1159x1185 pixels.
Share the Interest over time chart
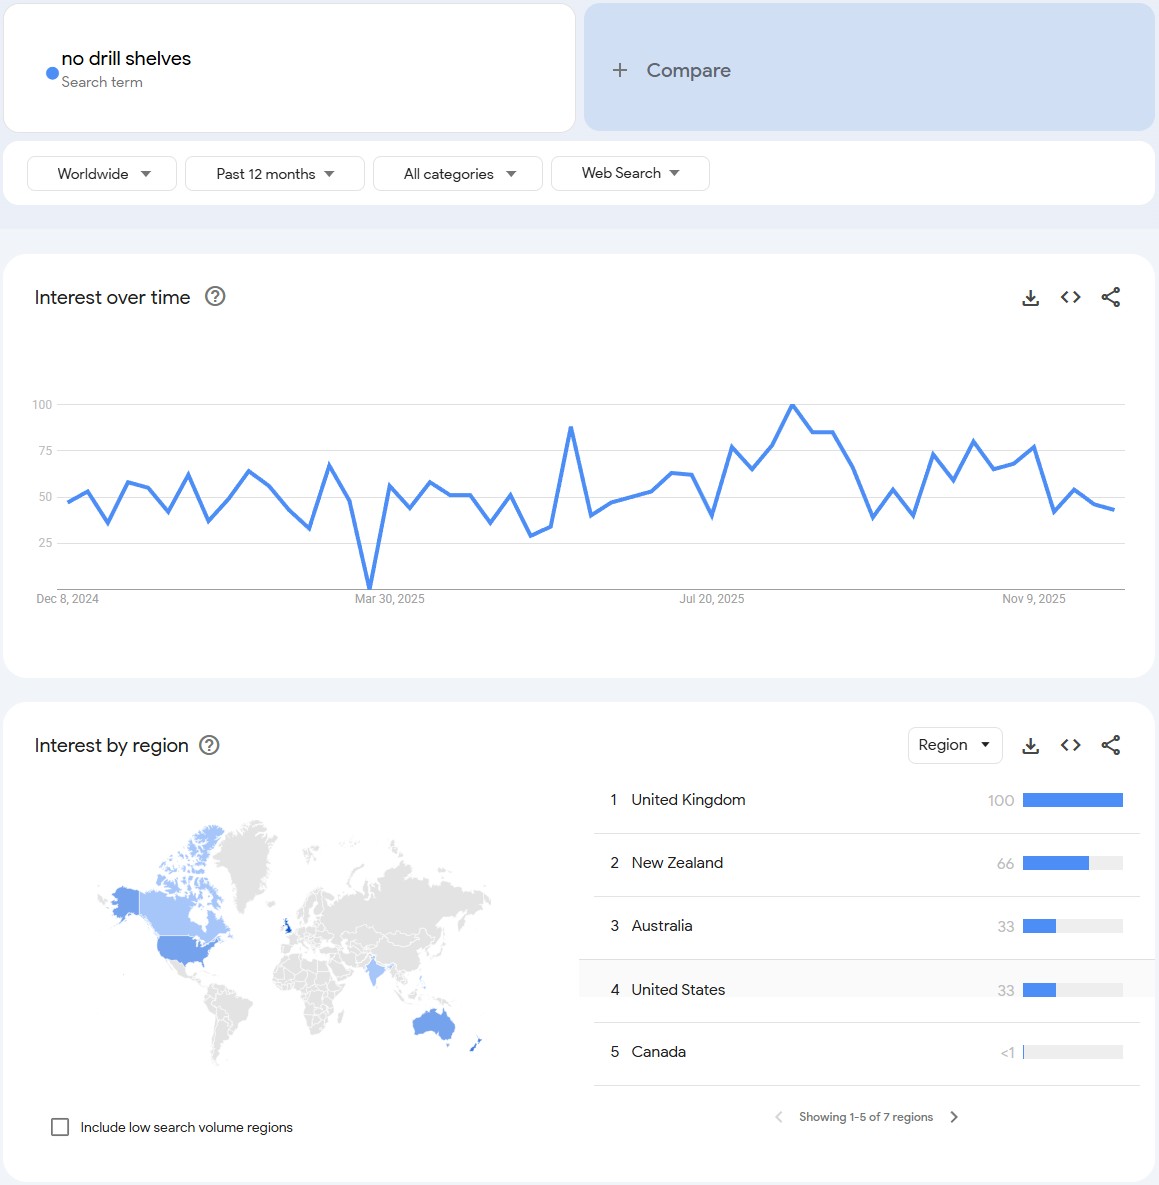coord(1110,297)
